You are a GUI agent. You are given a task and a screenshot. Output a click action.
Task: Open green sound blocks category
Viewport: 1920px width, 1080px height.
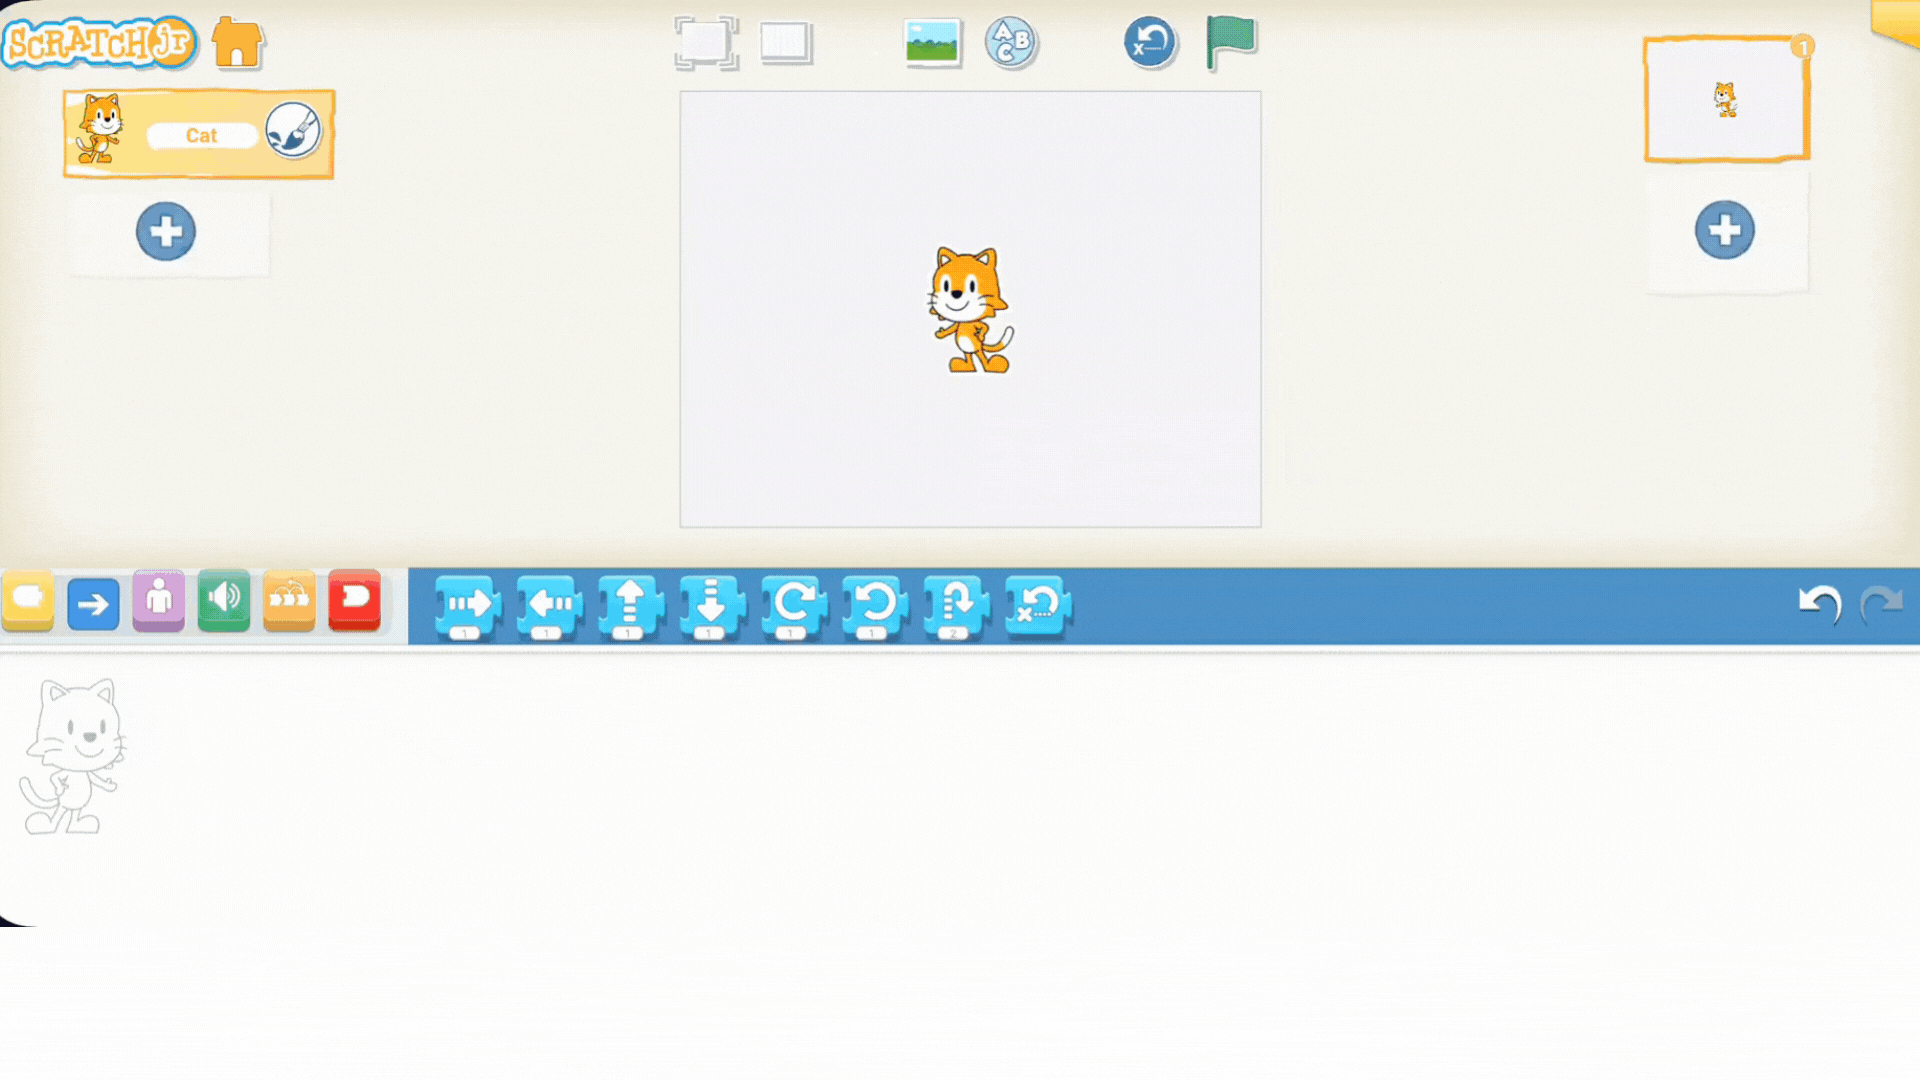224,601
